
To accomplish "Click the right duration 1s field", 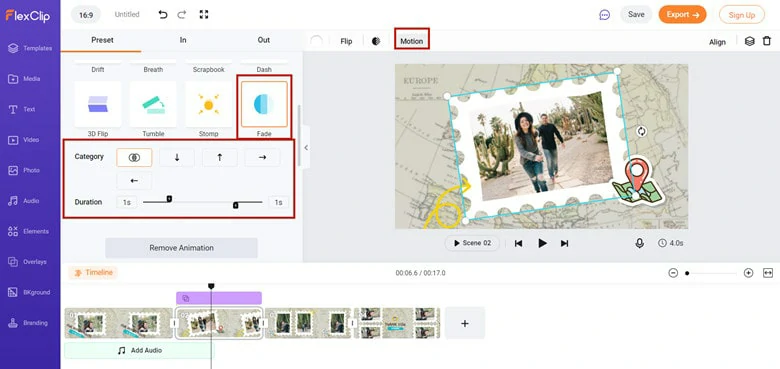I will 279,202.
